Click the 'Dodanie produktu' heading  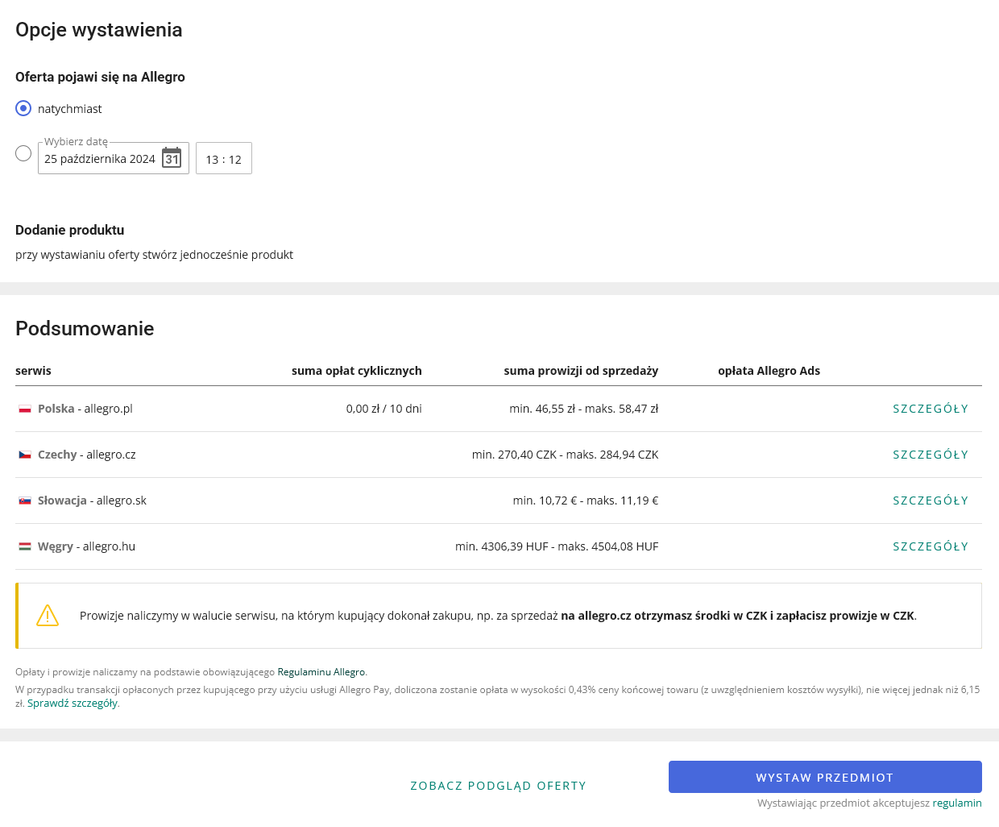click(70, 230)
